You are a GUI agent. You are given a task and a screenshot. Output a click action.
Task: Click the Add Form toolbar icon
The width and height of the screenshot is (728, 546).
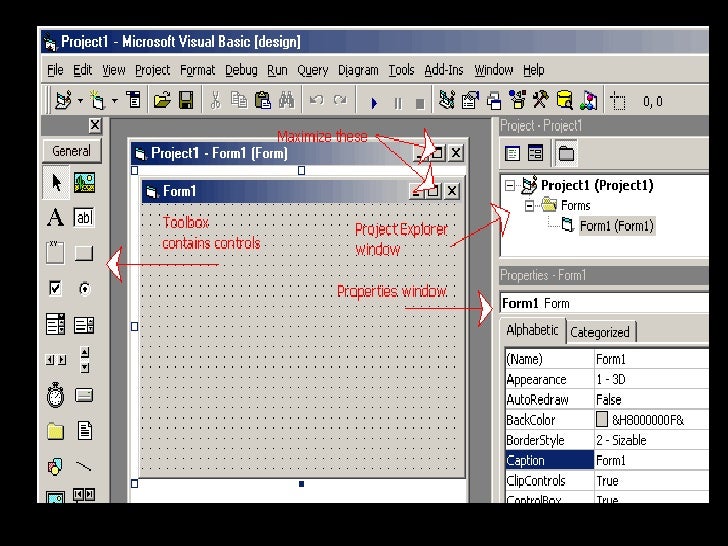pyautogui.click(x=98, y=100)
